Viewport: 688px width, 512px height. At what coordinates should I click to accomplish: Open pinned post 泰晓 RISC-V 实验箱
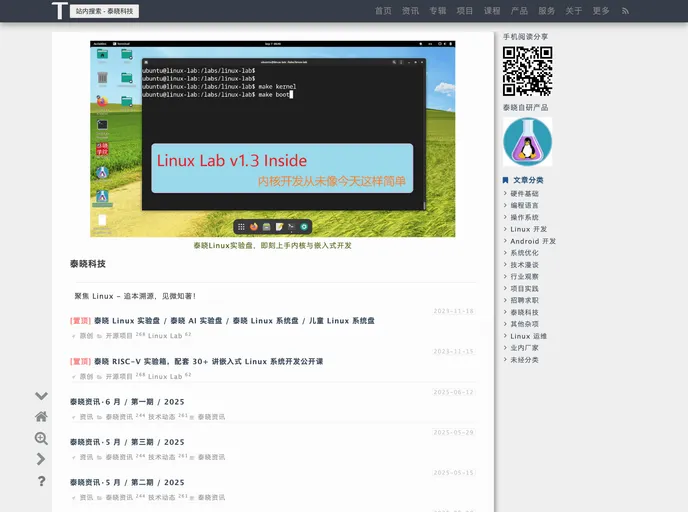pos(209,362)
